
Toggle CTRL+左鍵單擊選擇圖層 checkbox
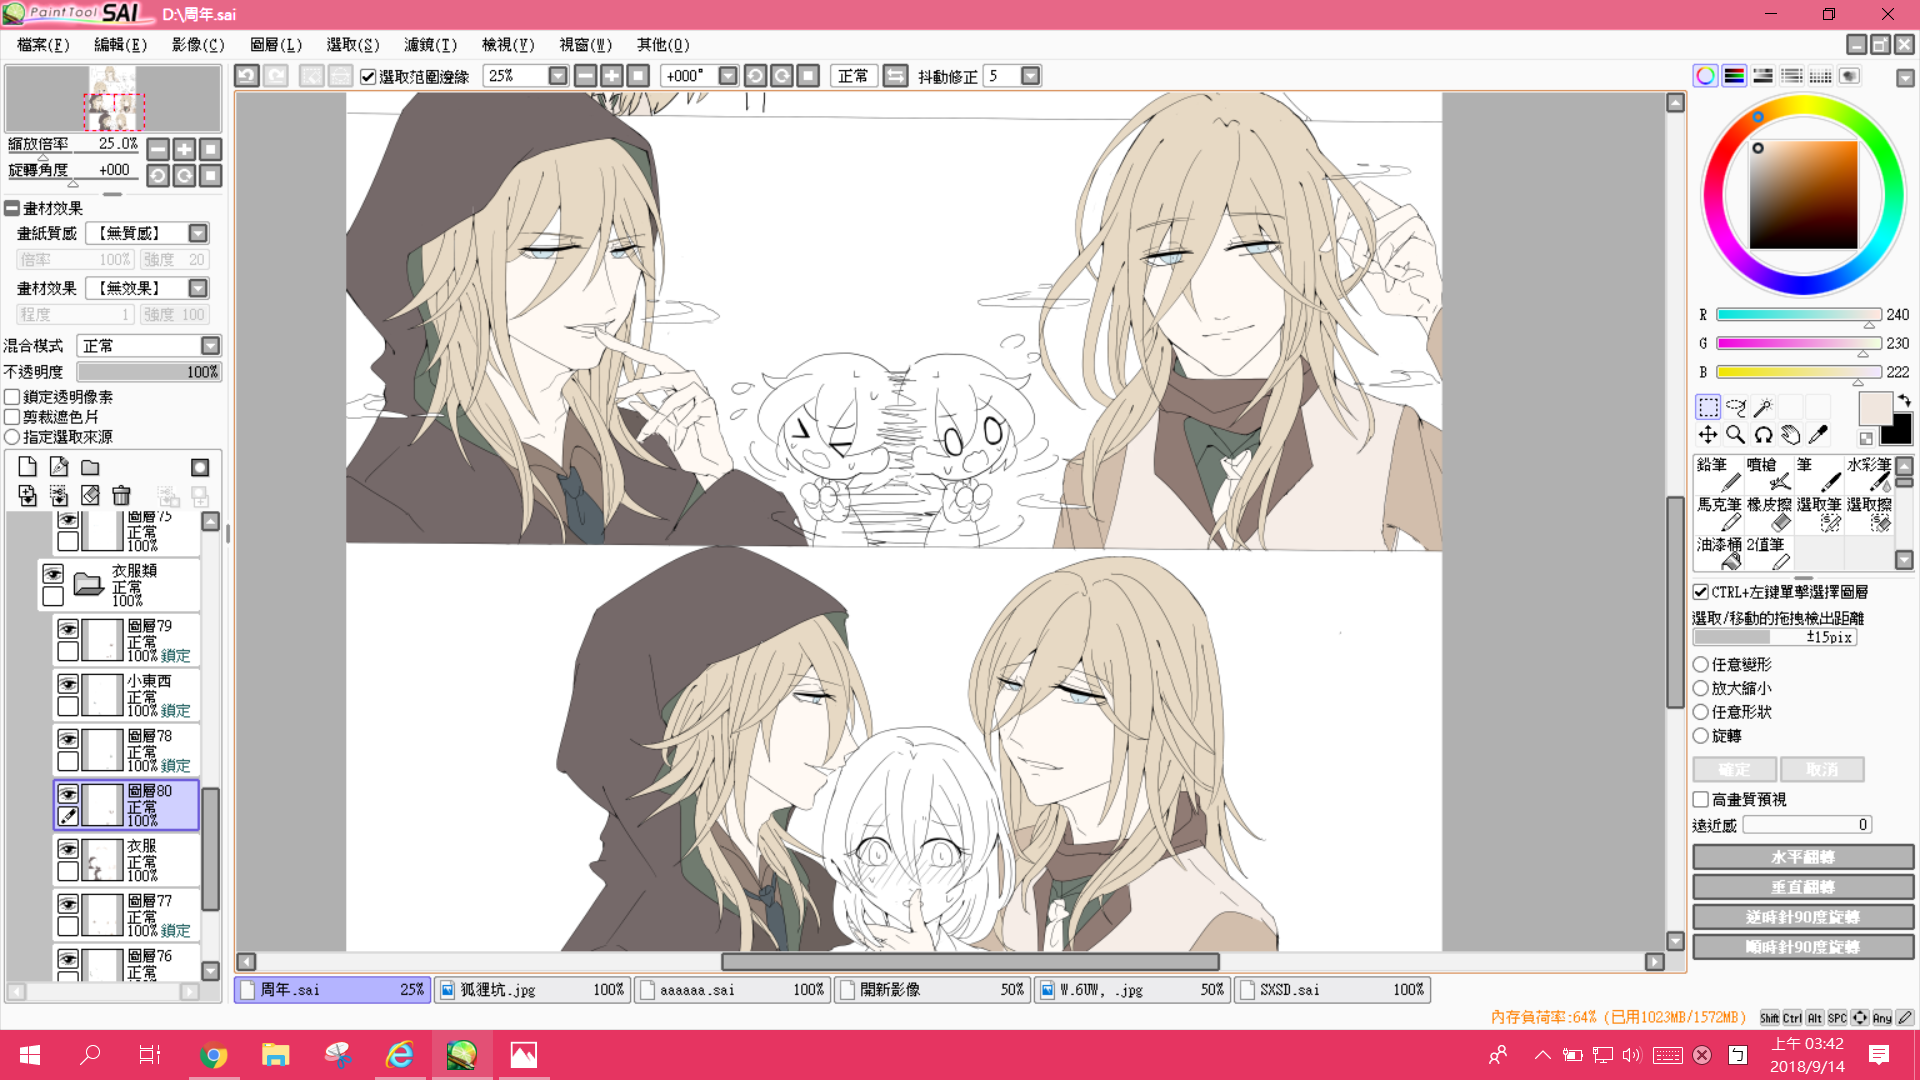click(x=1700, y=592)
